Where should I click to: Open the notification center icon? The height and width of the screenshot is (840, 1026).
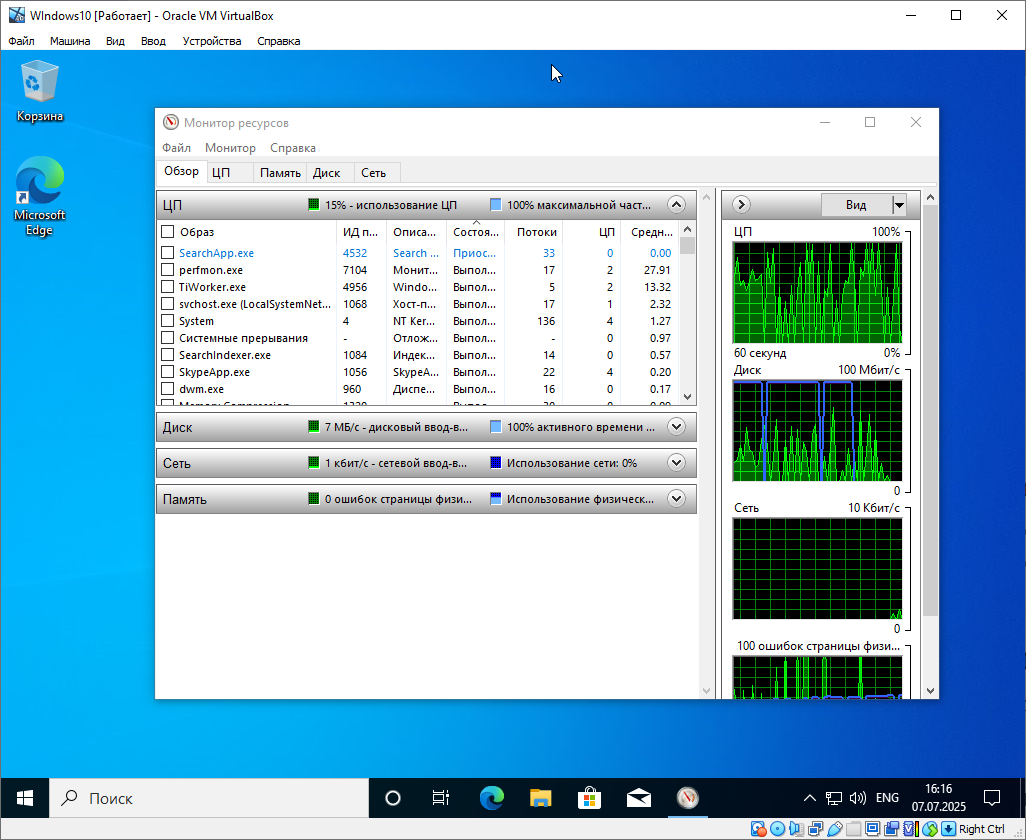click(x=992, y=798)
